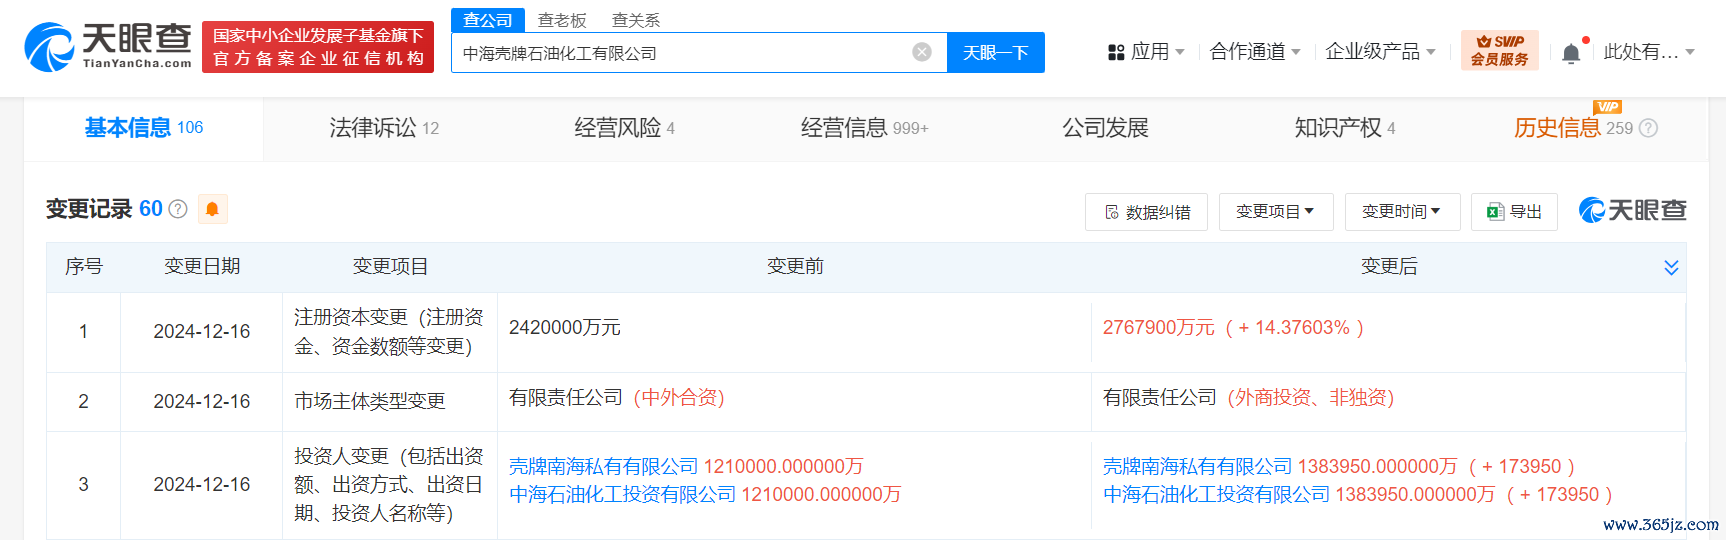Open 壳牌南海私有有限公司 link in 变更前 column

(604, 466)
